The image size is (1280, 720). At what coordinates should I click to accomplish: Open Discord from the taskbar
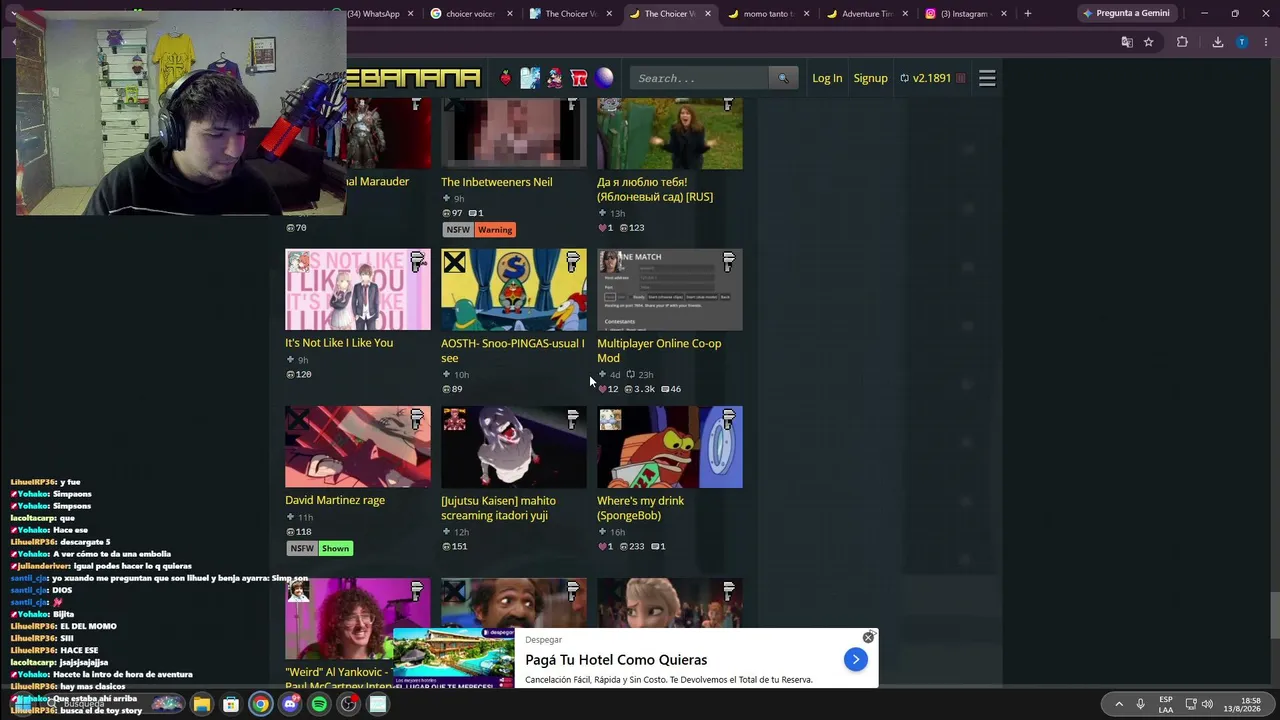[290, 704]
